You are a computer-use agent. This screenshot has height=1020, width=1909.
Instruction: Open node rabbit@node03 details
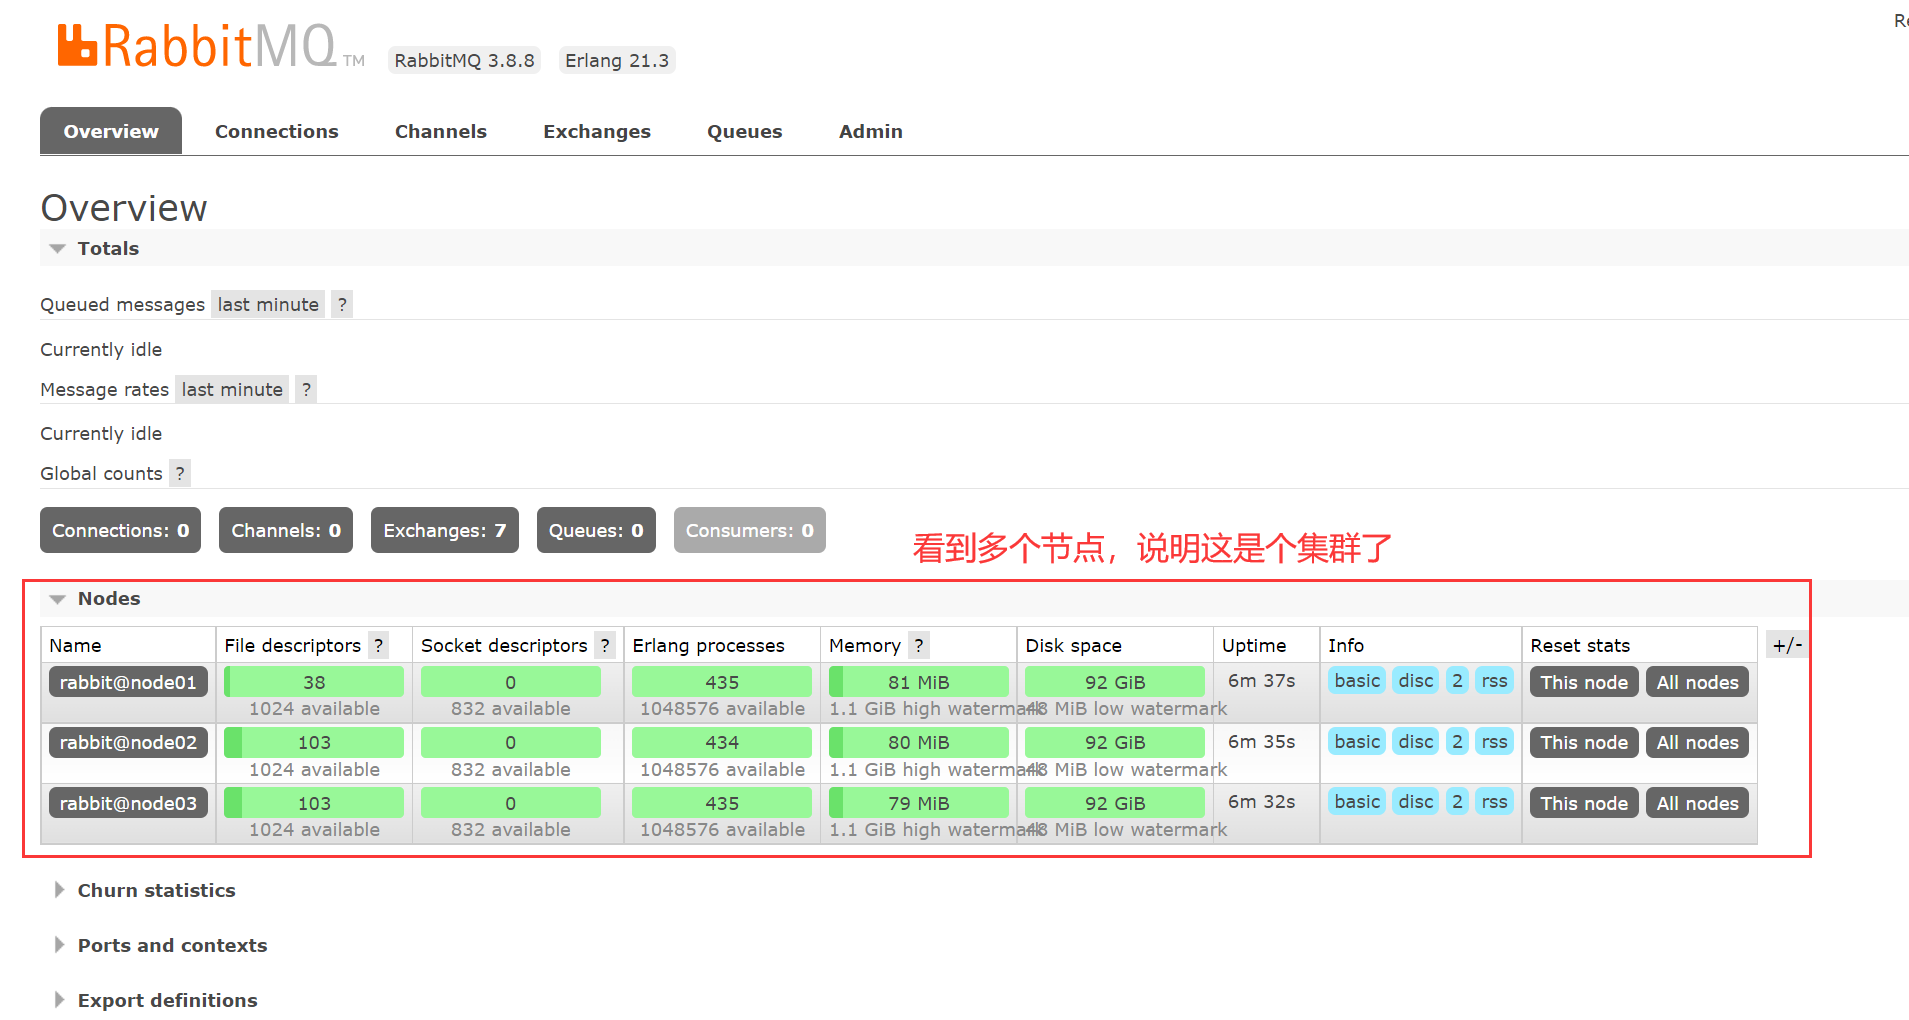pyautogui.click(x=128, y=803)
